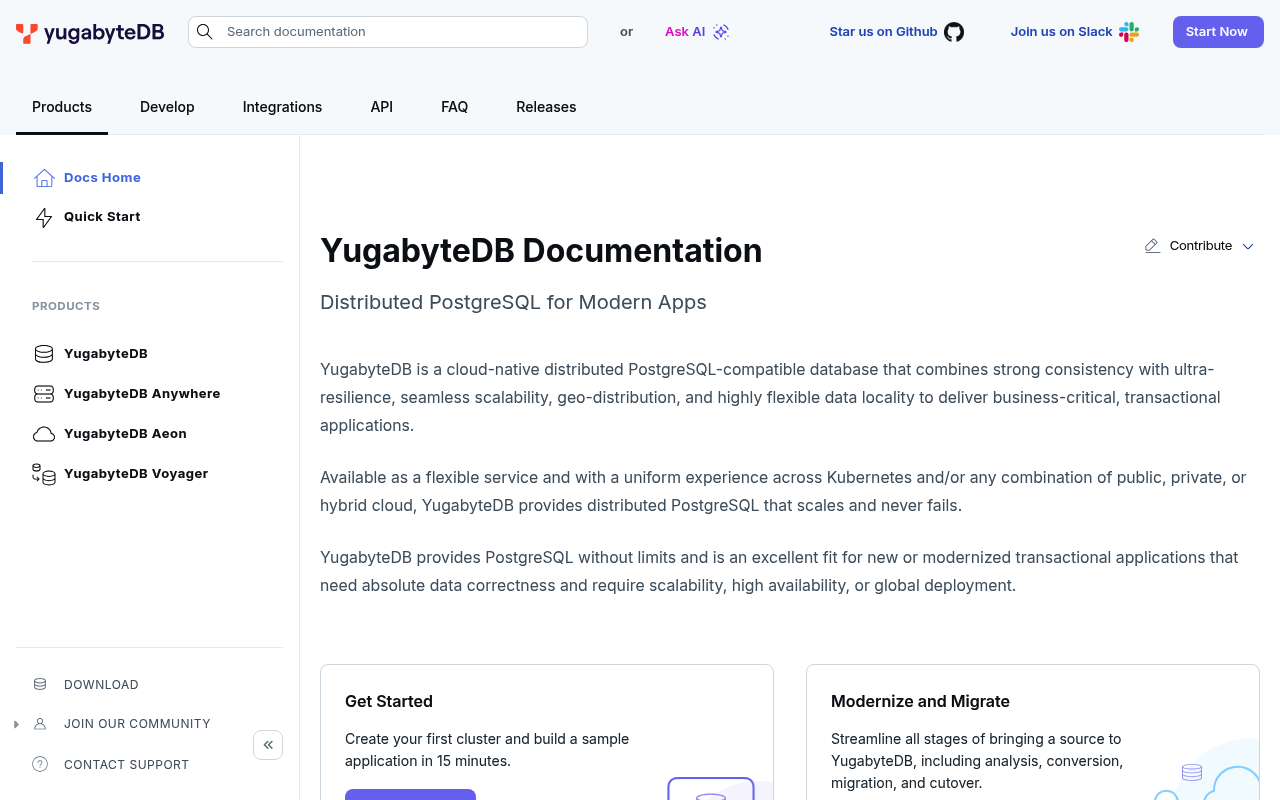This screenshot has width=1280, height=800.
Task: Click the Contact Support question icon
Action: point(40,764)
